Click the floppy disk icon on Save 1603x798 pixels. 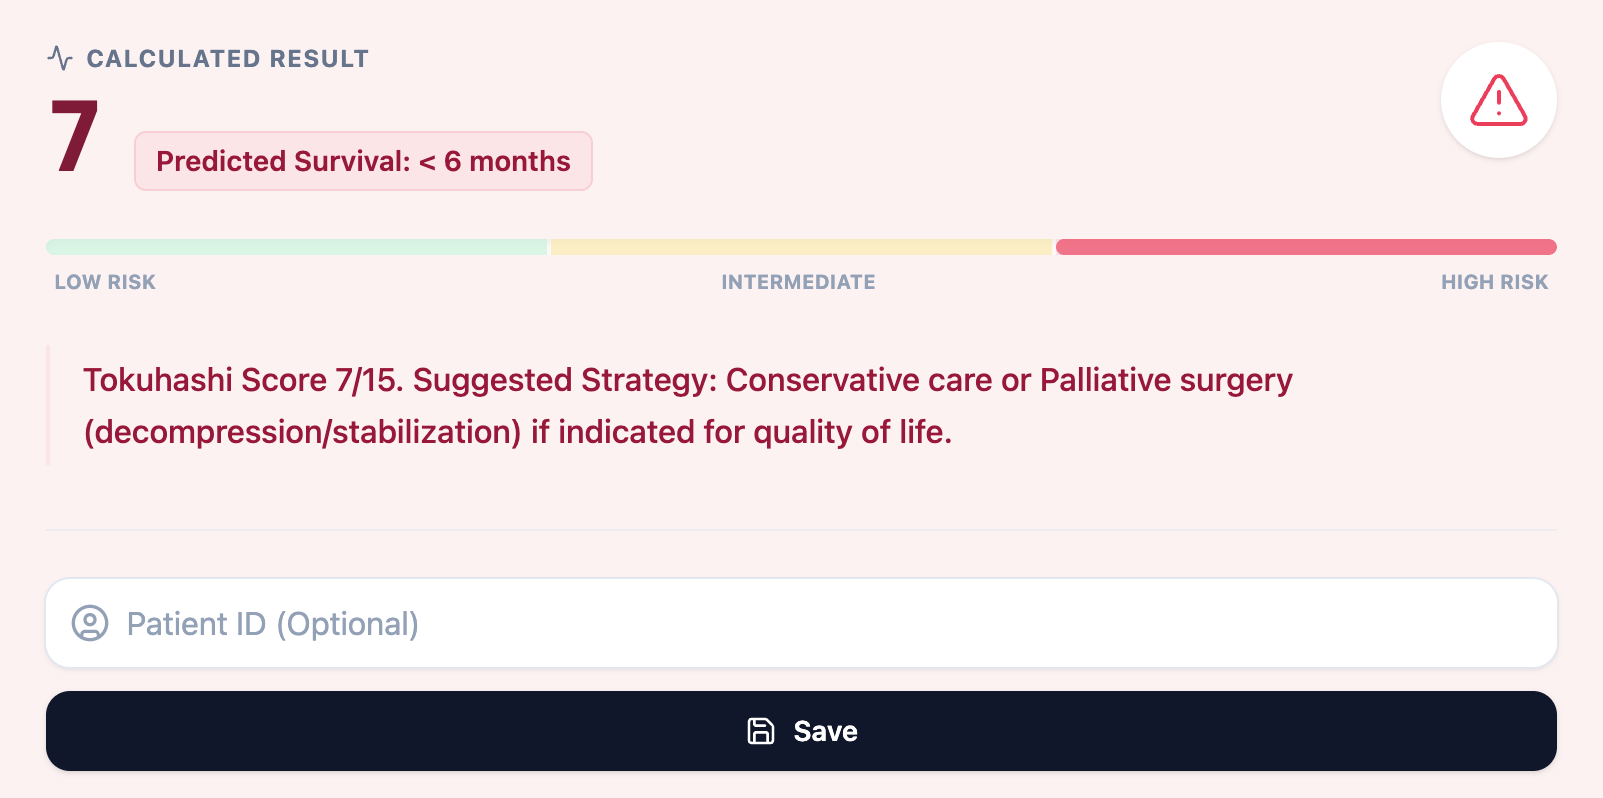pyautogui.click(x=761, y=731)
